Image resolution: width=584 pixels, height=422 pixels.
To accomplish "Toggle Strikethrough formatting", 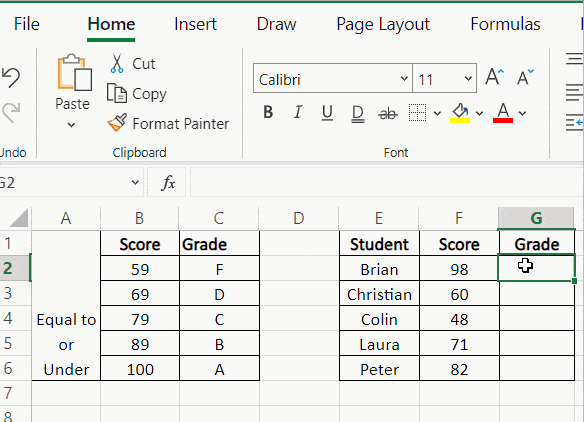I will 388,113.
